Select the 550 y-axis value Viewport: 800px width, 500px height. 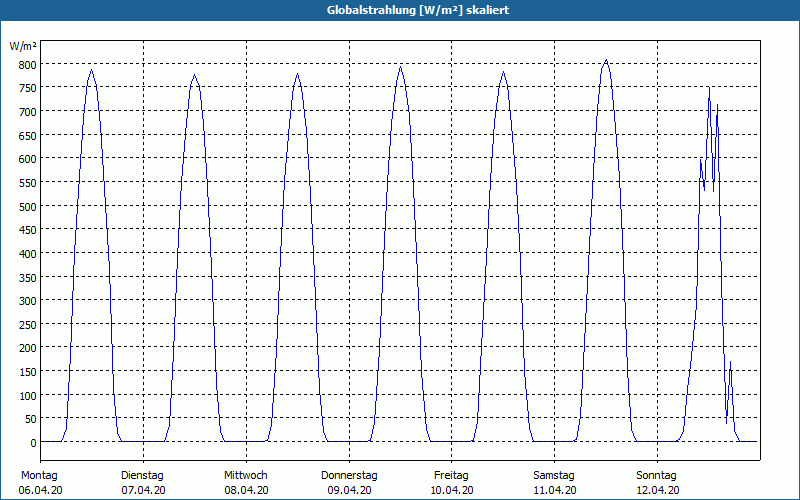pos(28,183)
